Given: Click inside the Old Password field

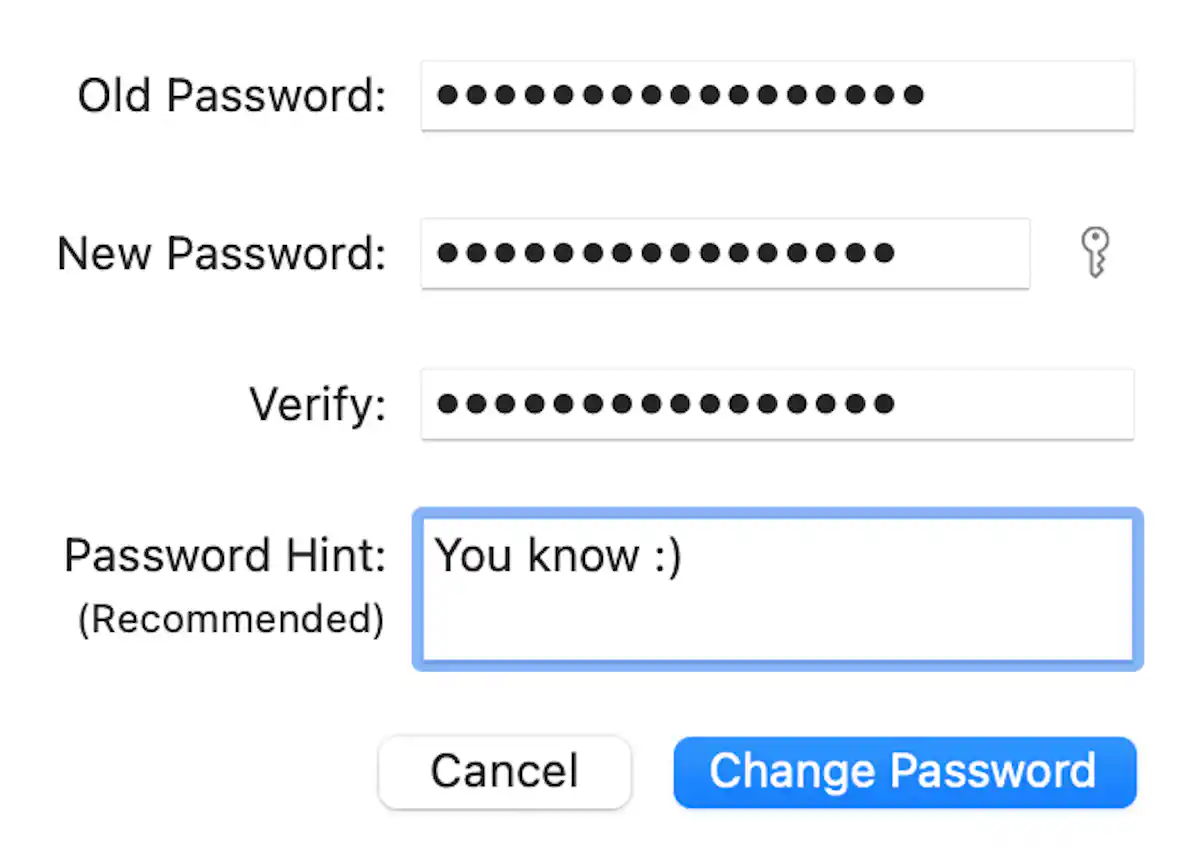Looking at the screenshot, I should [x=777, y=95].
